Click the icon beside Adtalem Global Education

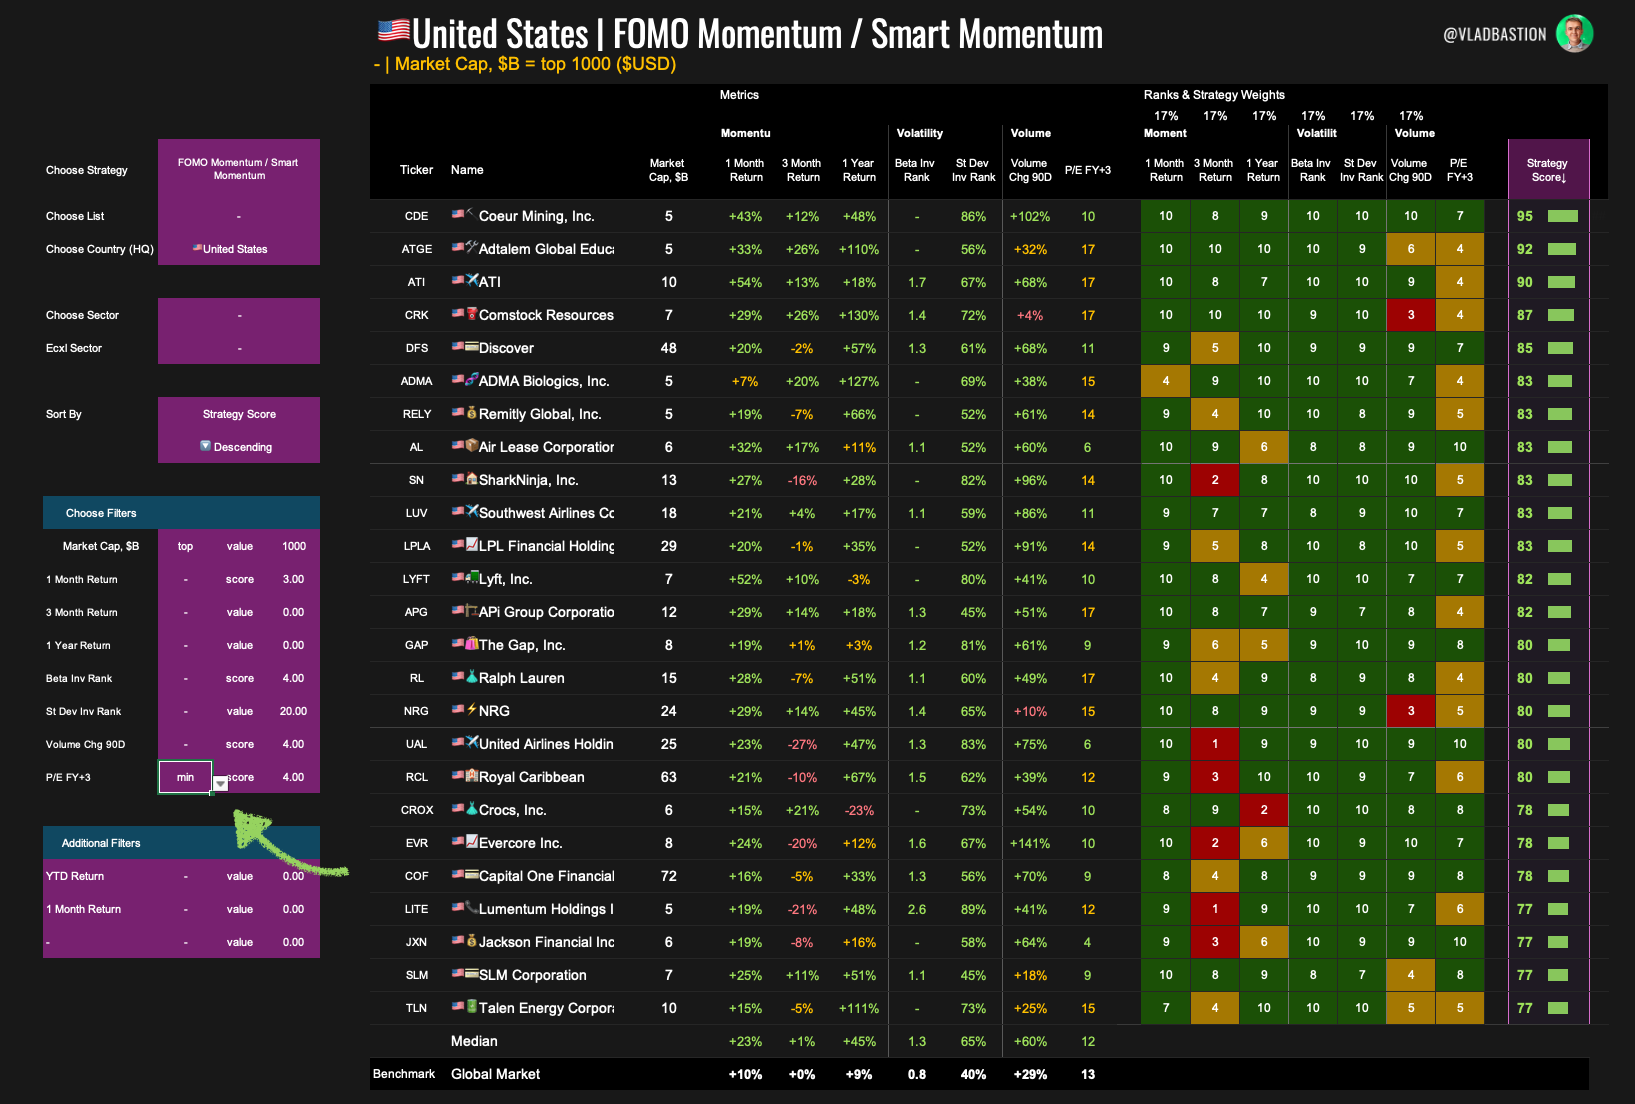click(471, 247)
